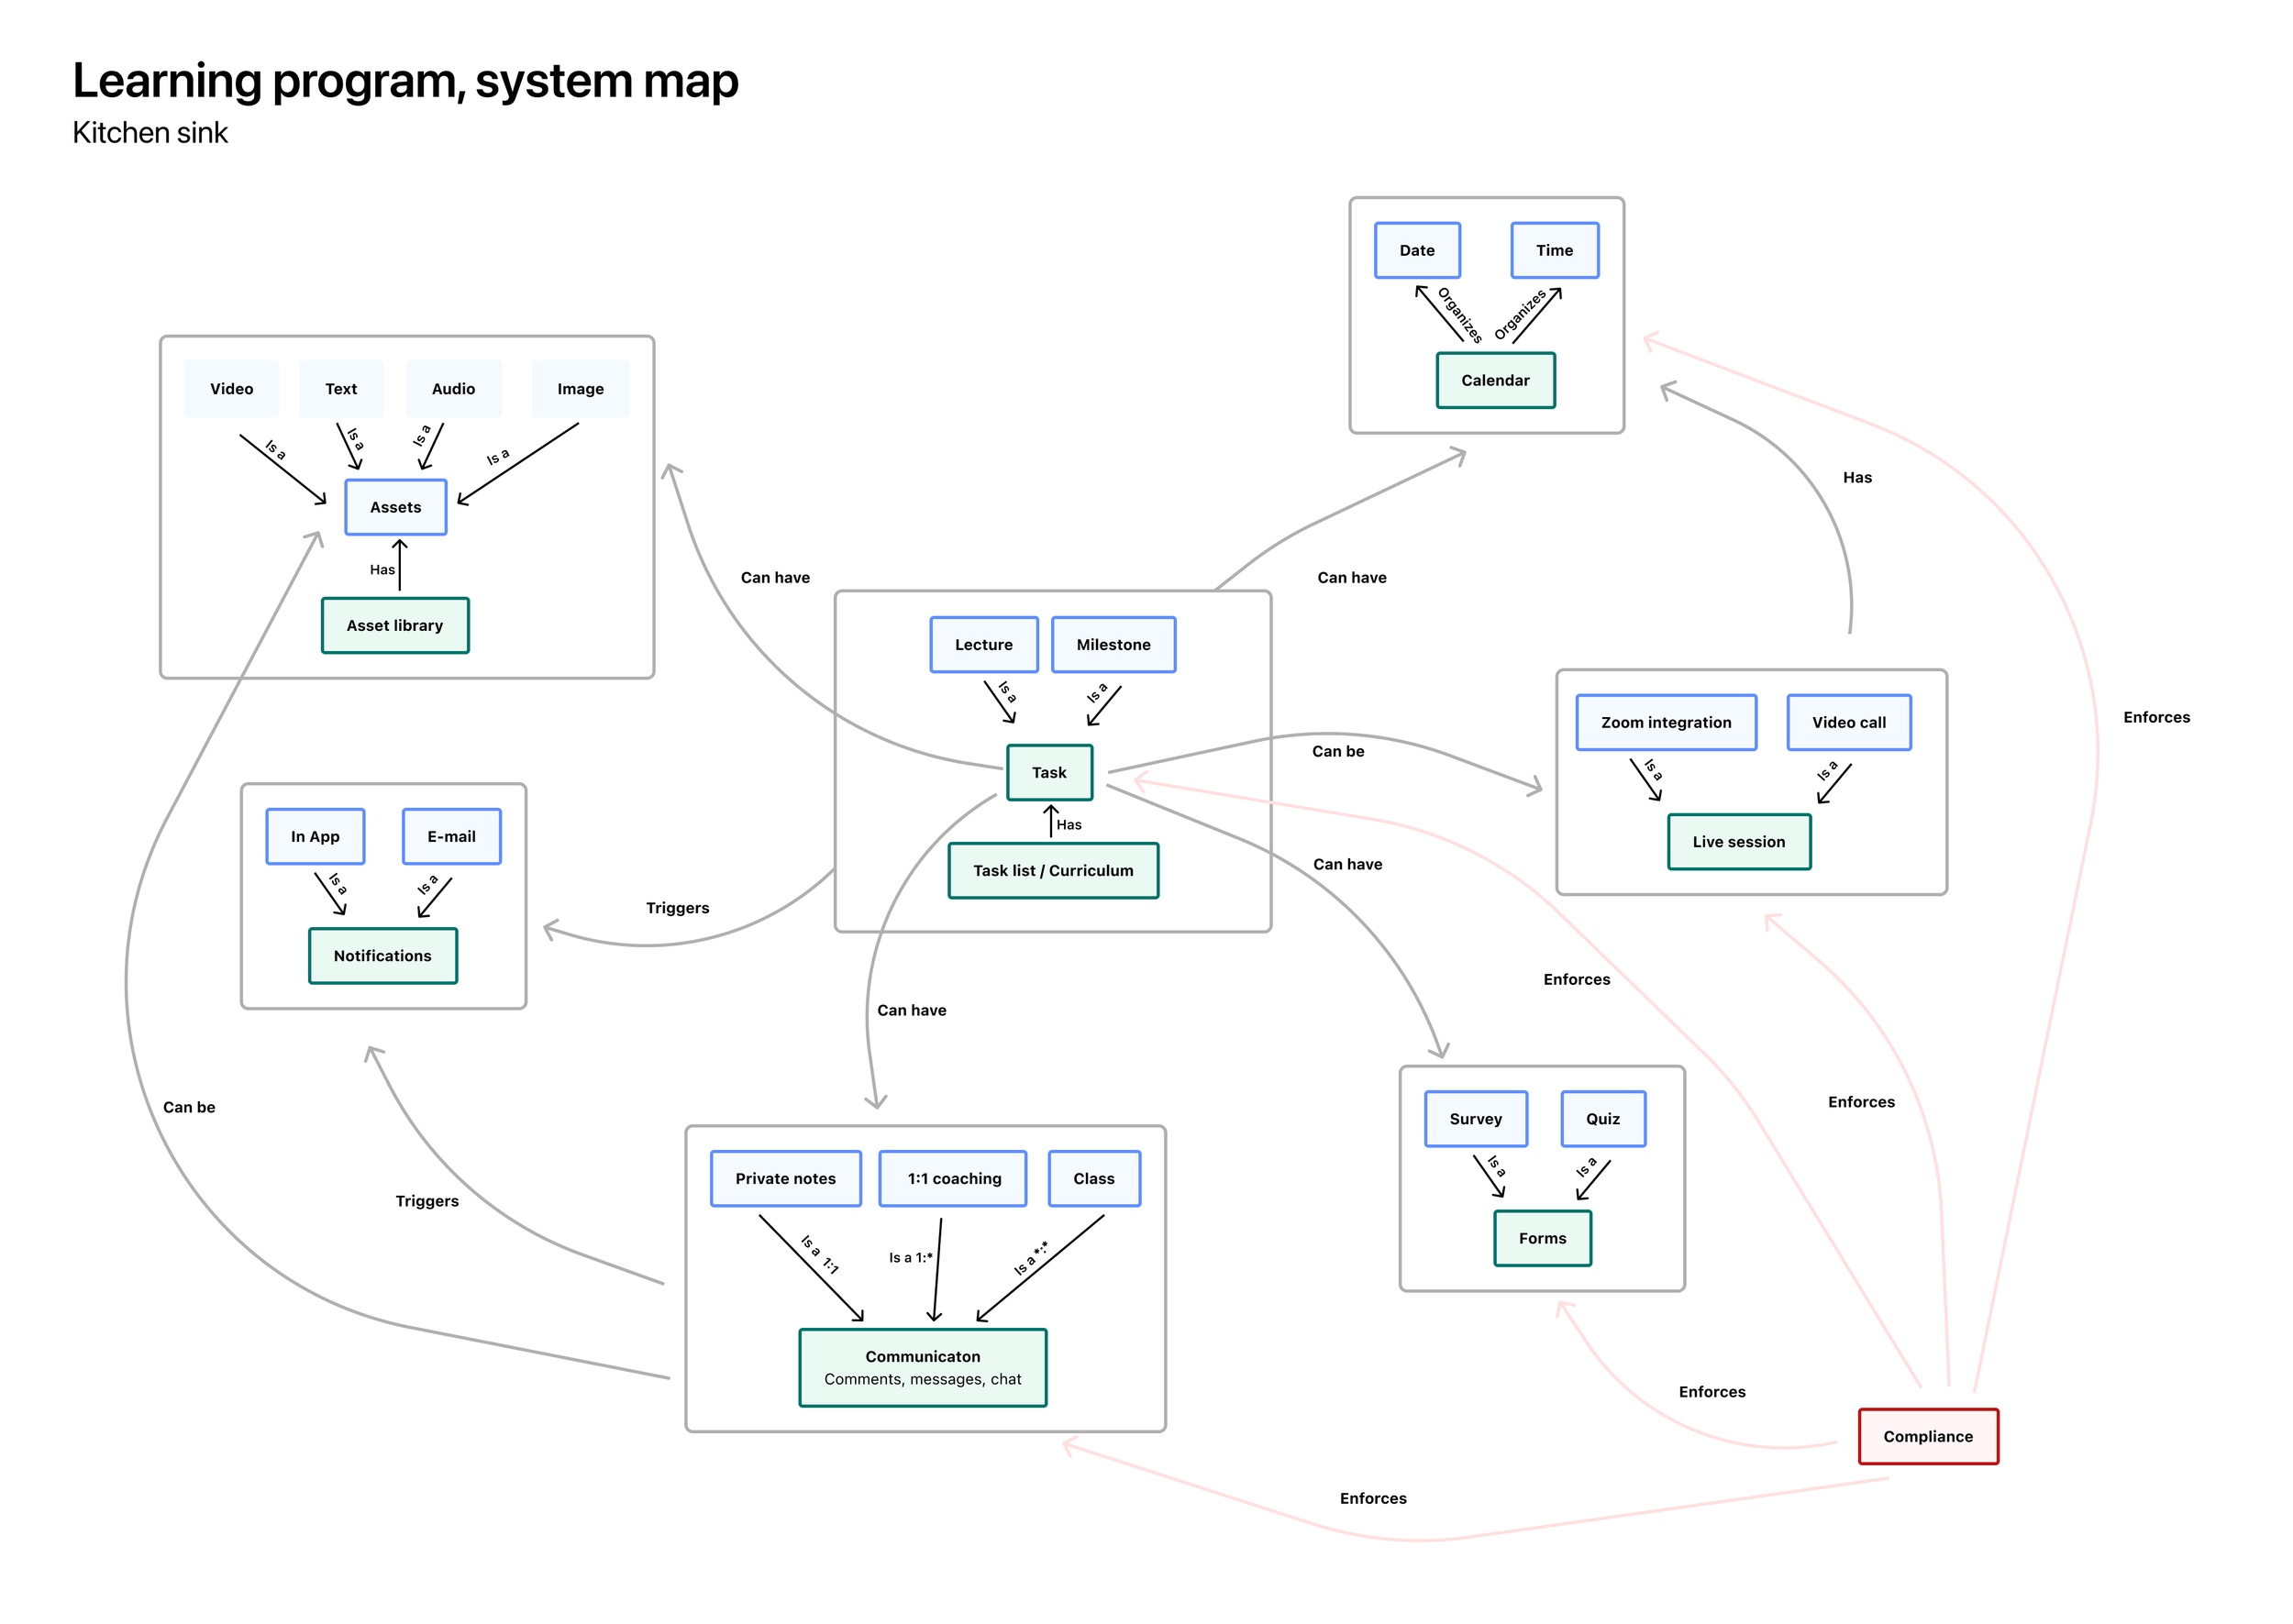2293x1624 pixels.
Task: Select the 1:1 coaching node
Action: [x=953, y=1178]
